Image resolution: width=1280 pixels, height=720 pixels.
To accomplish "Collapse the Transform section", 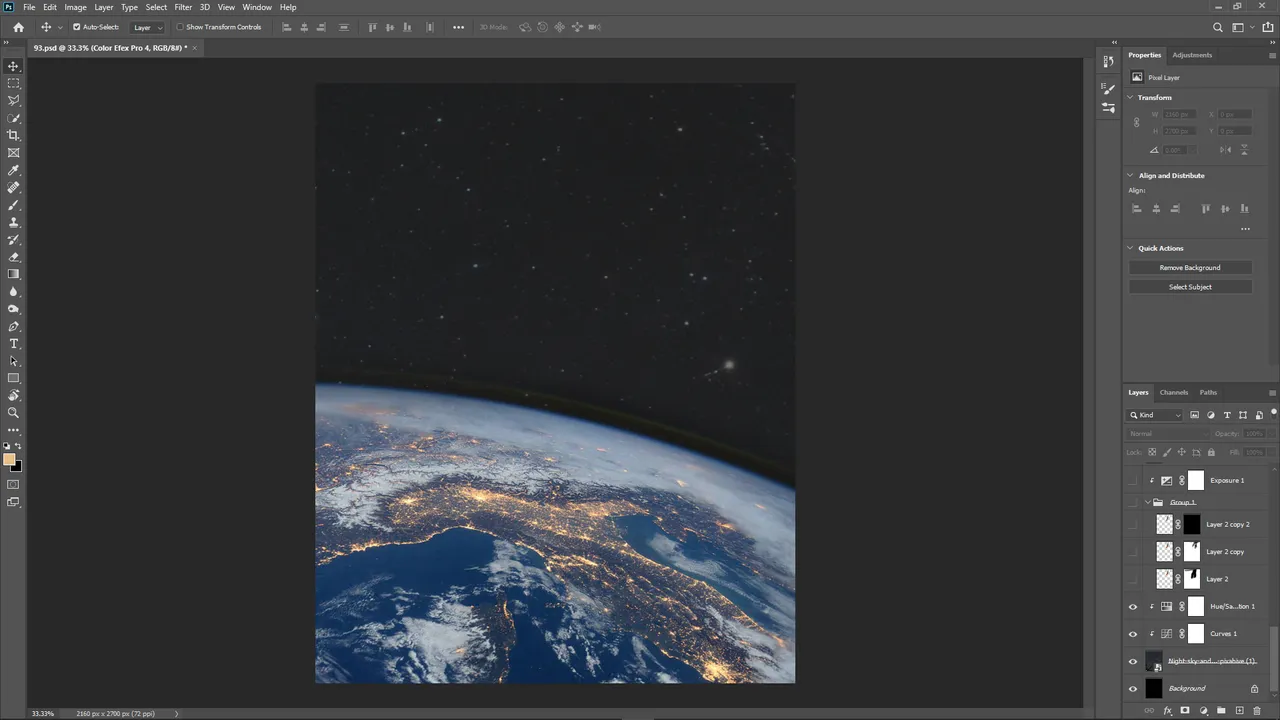I will tap(1131, 98).
